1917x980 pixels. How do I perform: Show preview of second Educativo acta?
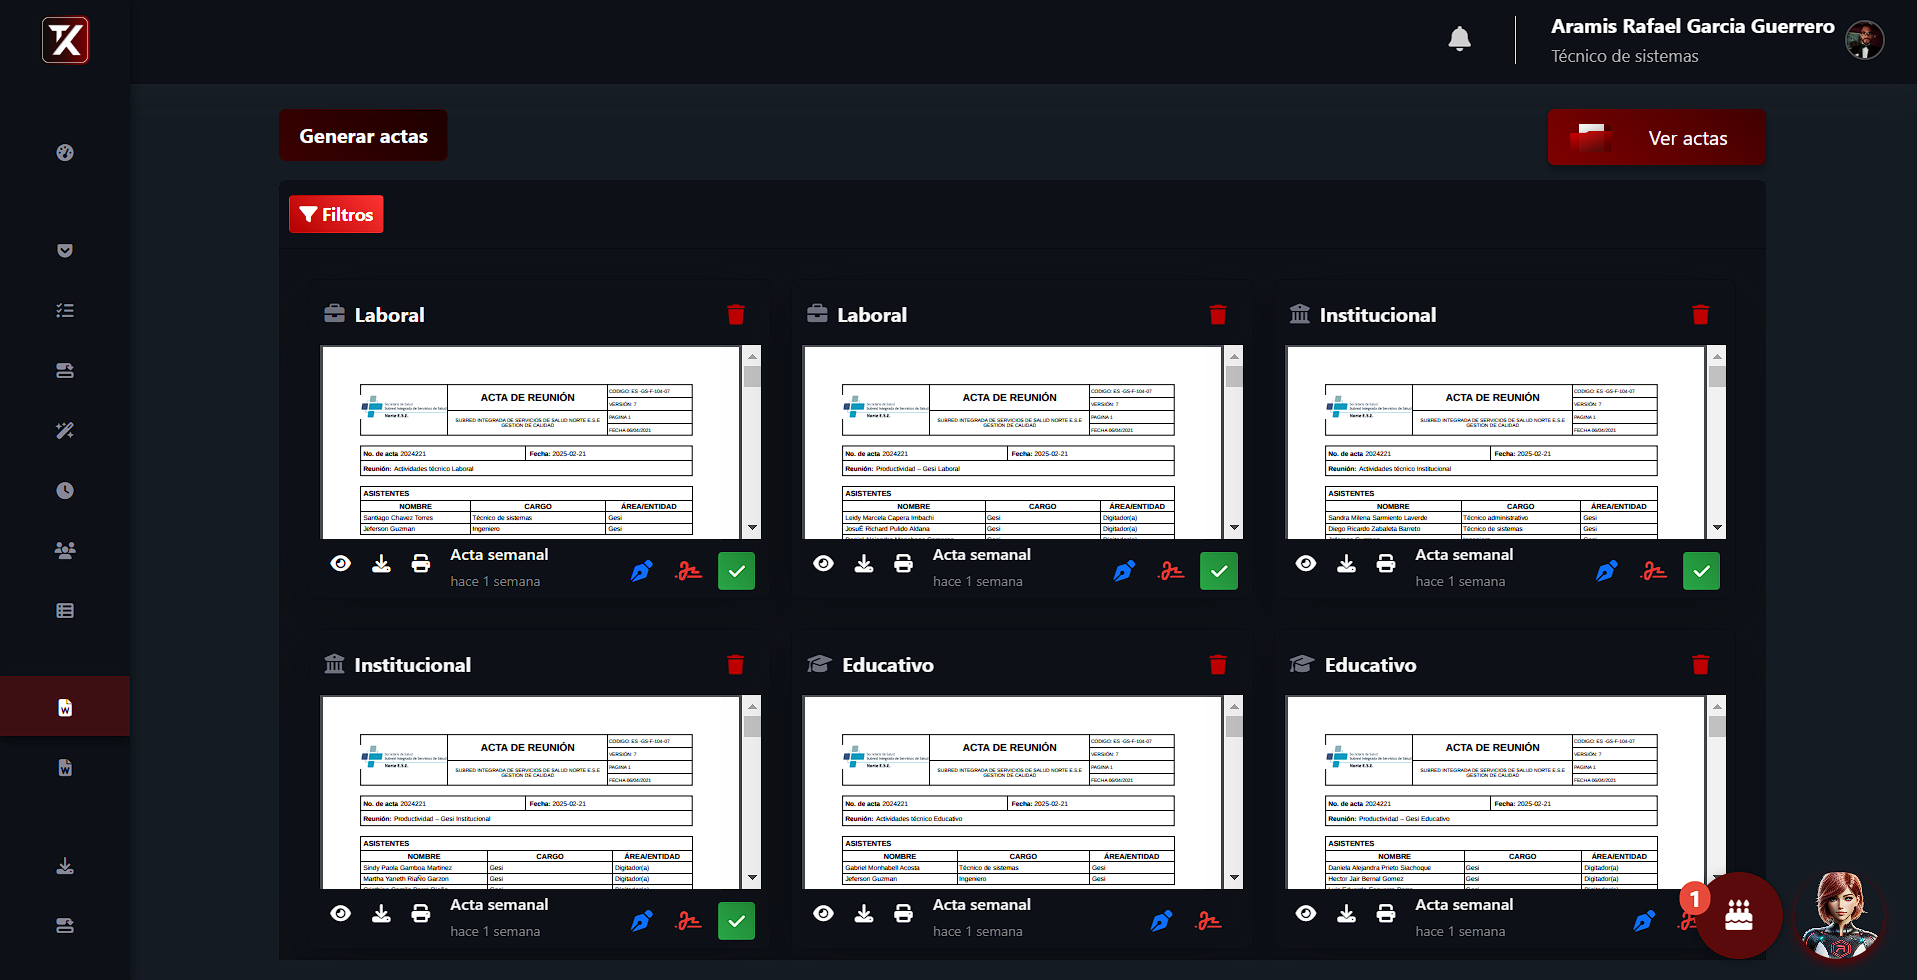[x=1305, y=913]
